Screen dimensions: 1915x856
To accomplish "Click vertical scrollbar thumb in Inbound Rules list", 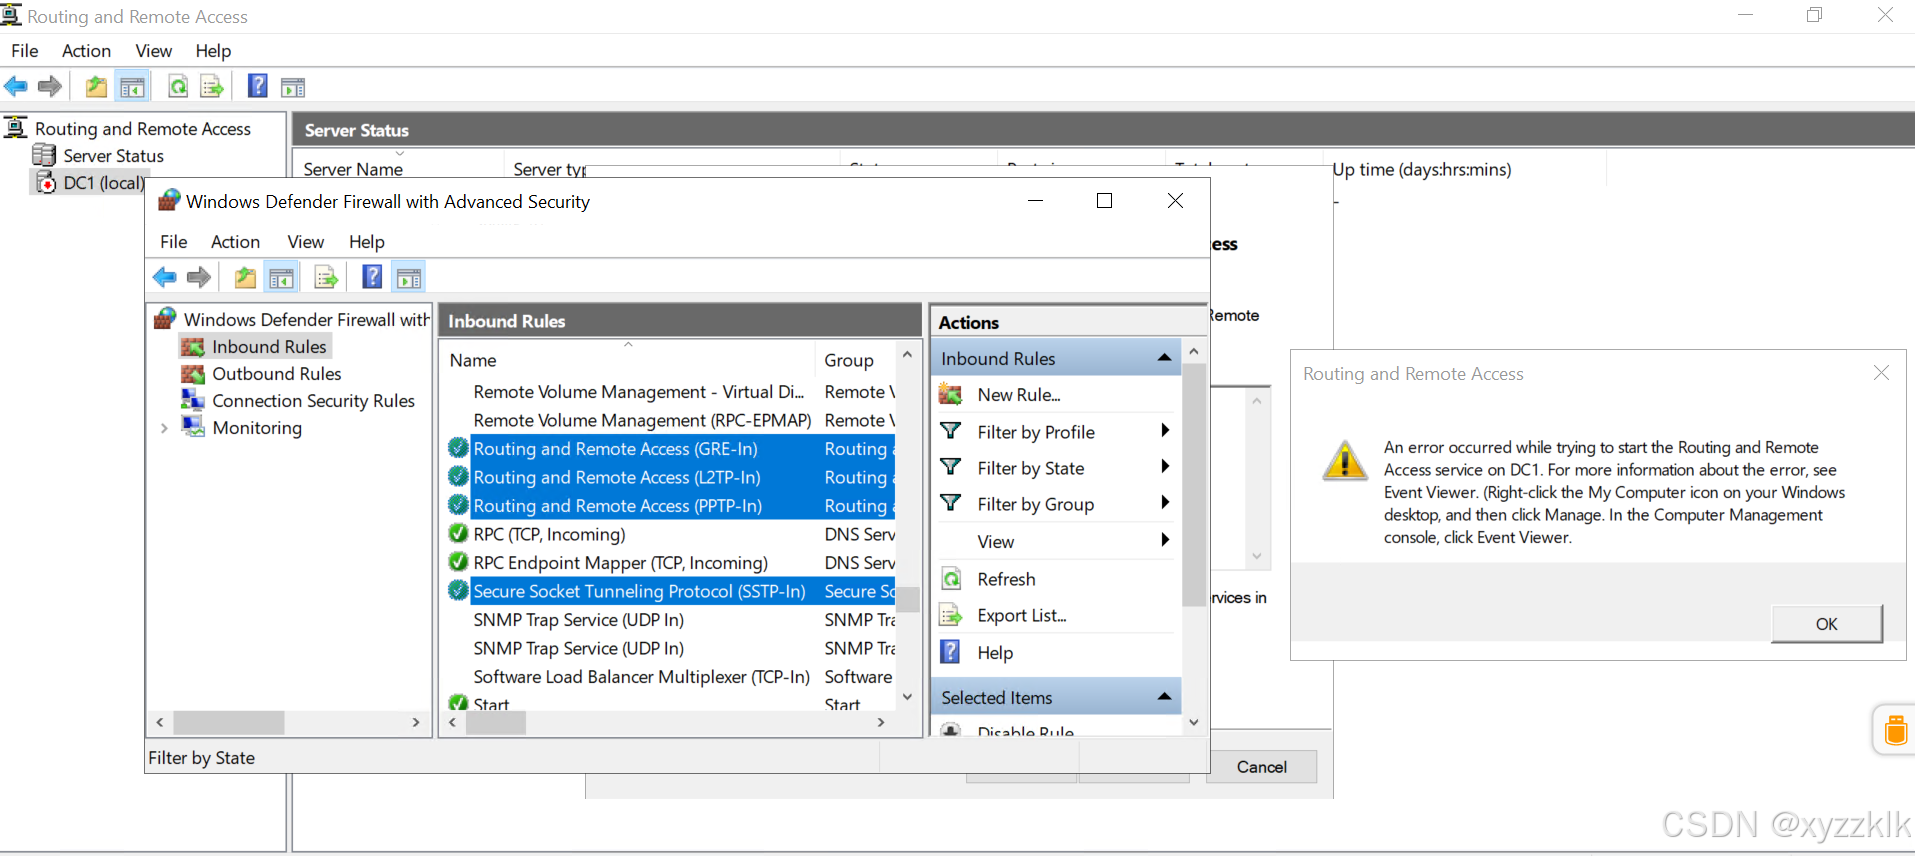I will [x=907, y=599].
